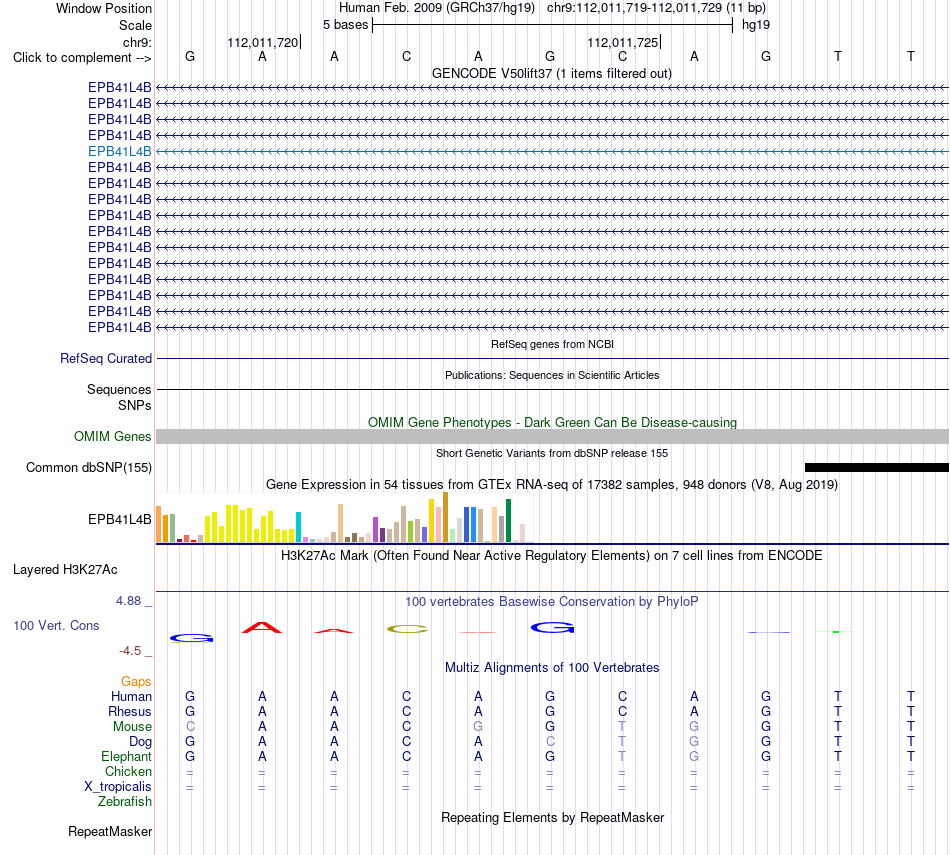Click the highlighted light-blue EPB41L4B transcript label
950x855 pixels.
(x=119, y=151)
